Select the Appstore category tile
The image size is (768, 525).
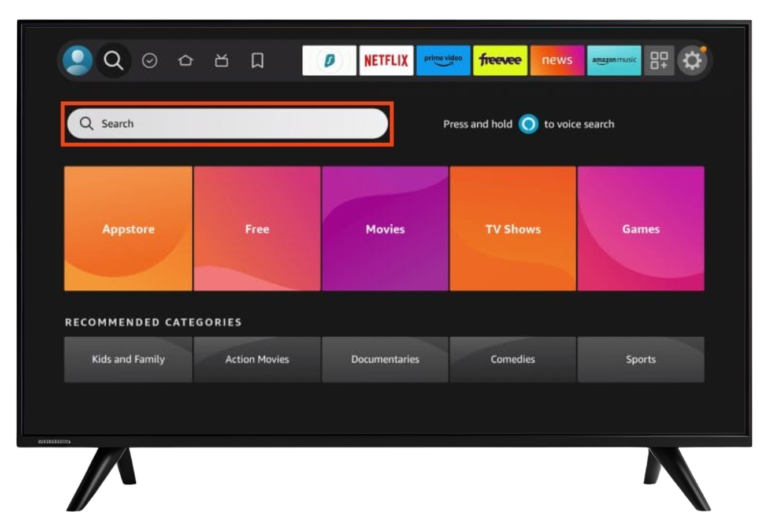pyautogui.click(x=128, y=229)
